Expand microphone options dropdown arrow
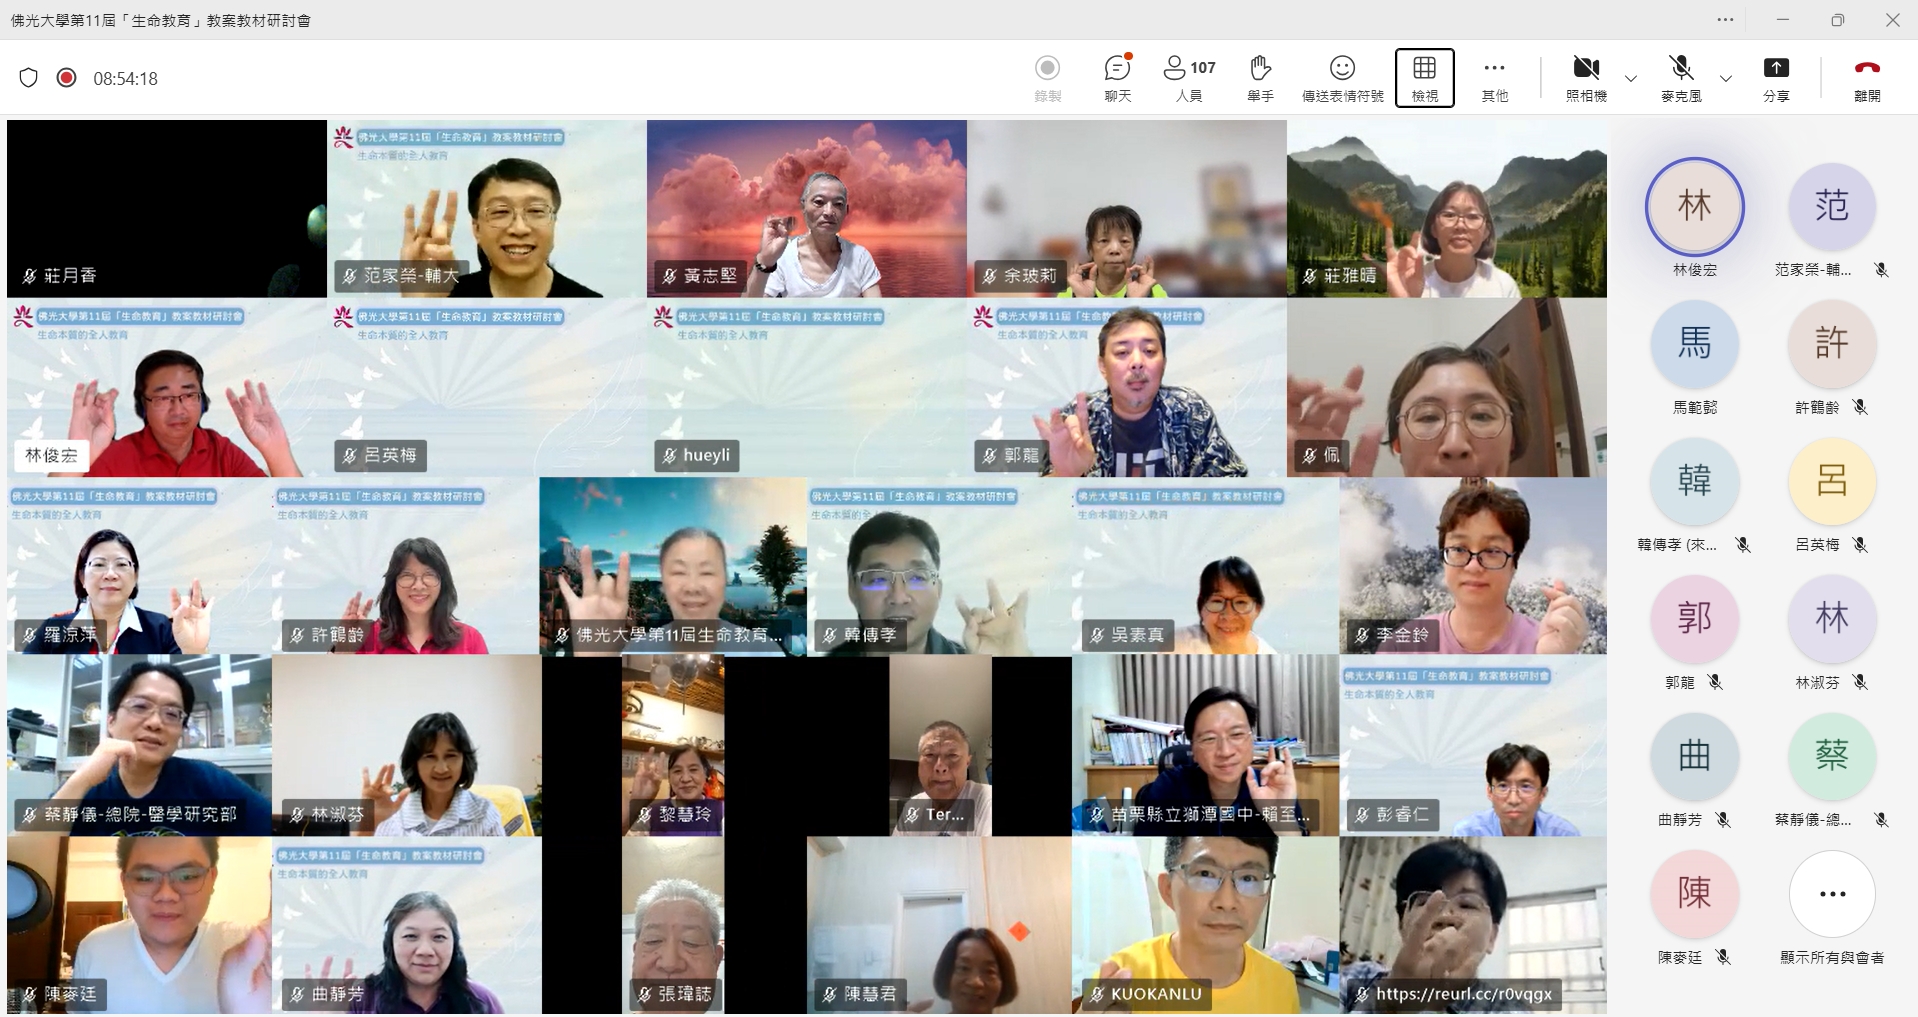Screen dimensions: 1918x1017 coord(1726,79)
